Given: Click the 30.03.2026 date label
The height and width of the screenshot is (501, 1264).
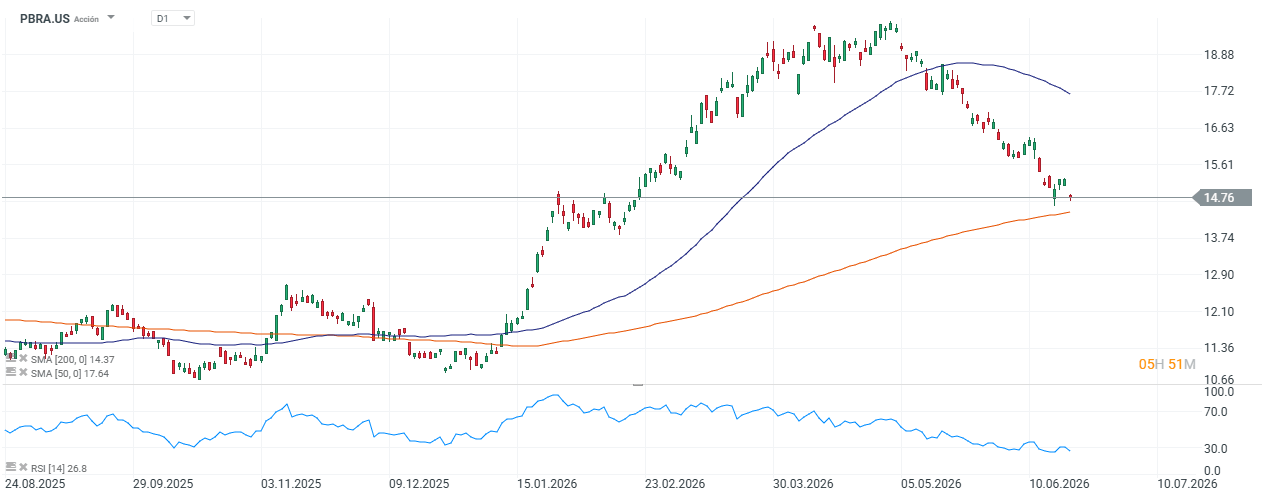Looking at the screenshot, I should pyautogui.click(x=804, y=483).
